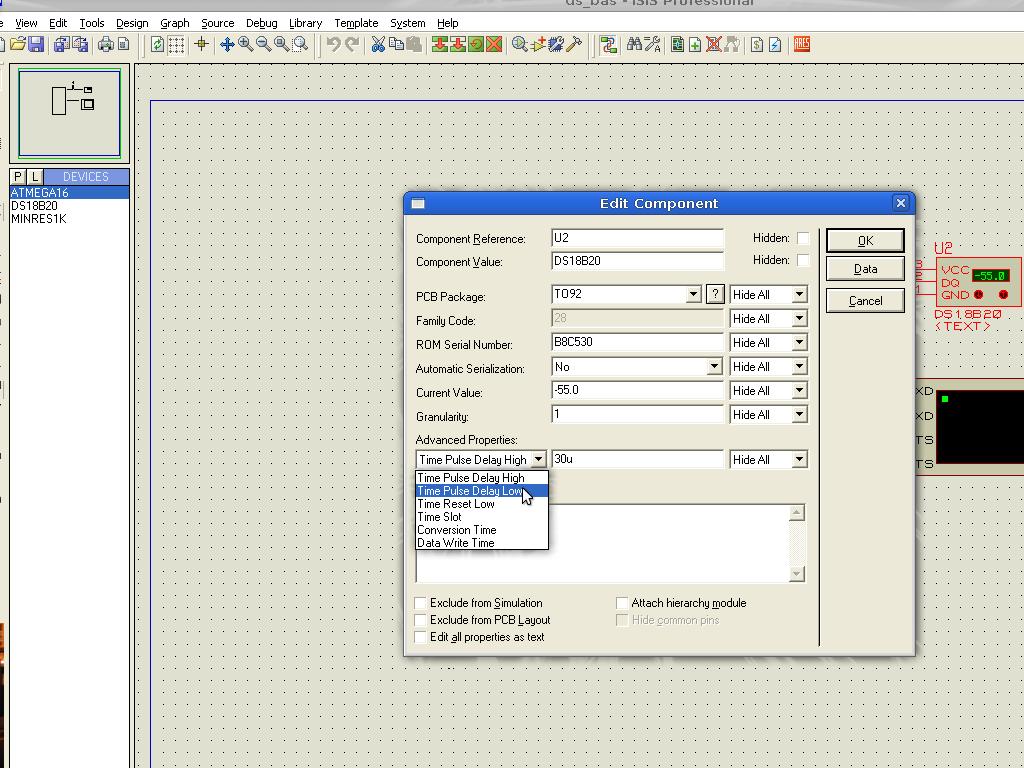Click the properties text scrollbar down arrow
The width and height of the screenshot is (1024, 768).
(796, 574)
